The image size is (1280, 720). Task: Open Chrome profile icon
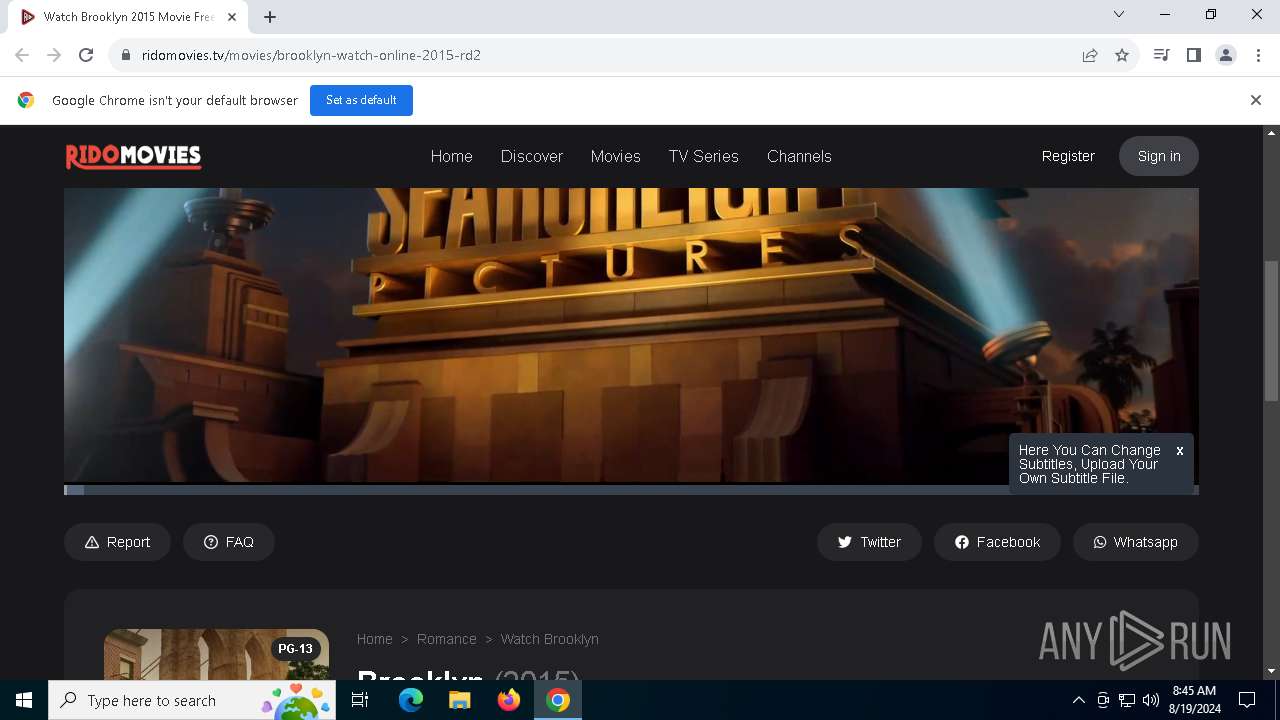point(1226,55)
